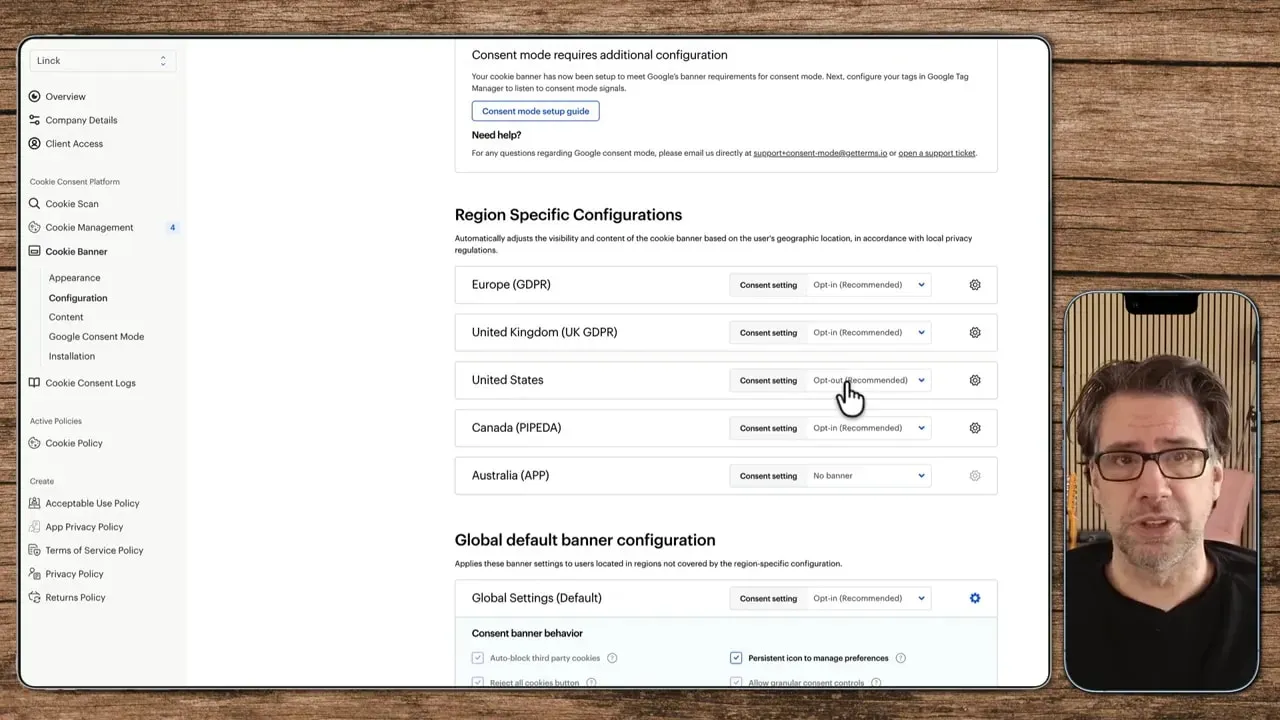Open gear settings for Europe (GDPR)
This screenshot has width=1280, height=720.
tap(975, 284)
